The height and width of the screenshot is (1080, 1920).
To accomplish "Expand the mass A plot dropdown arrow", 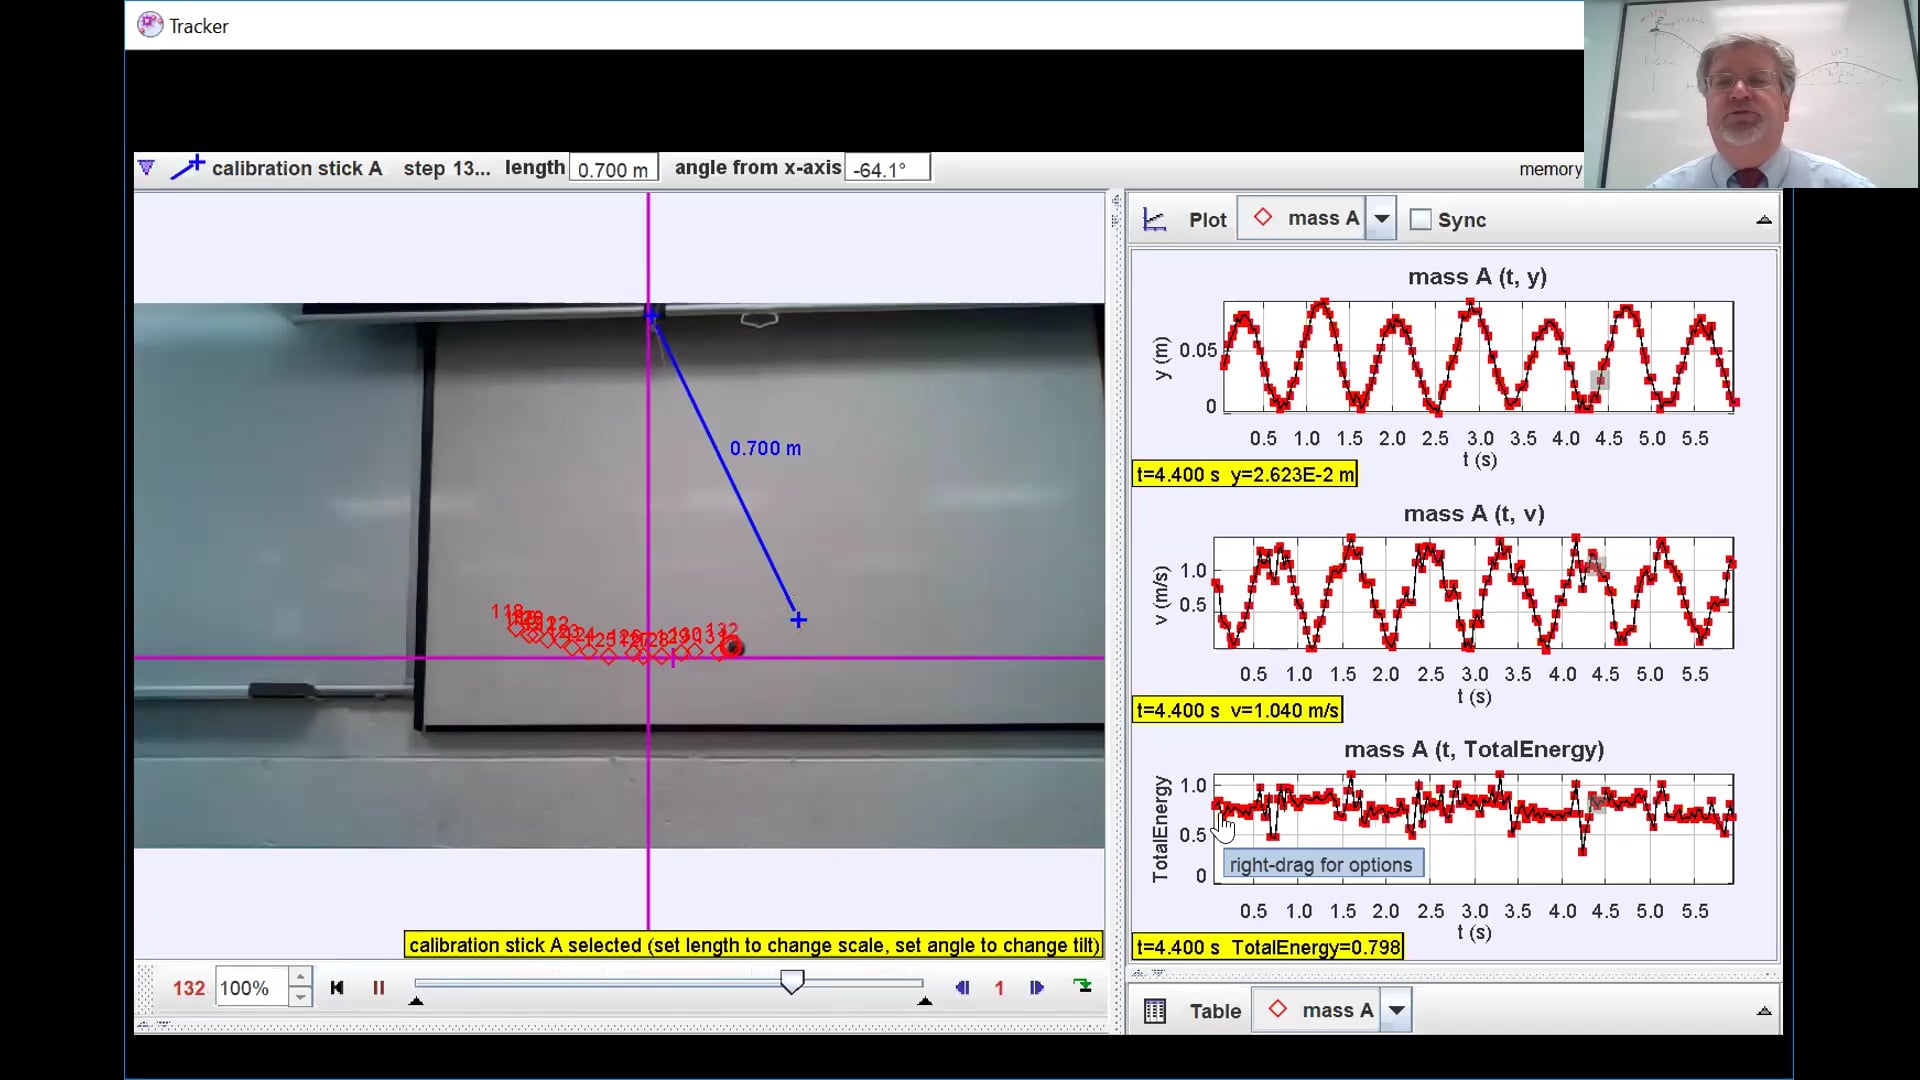I will (1381, 218).
